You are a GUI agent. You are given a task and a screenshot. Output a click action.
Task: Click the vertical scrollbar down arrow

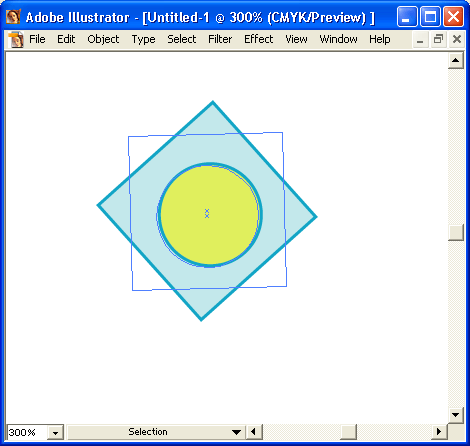click(456, 415)
